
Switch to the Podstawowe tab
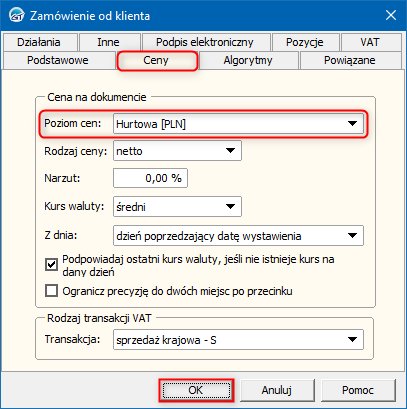pos(58,60)
